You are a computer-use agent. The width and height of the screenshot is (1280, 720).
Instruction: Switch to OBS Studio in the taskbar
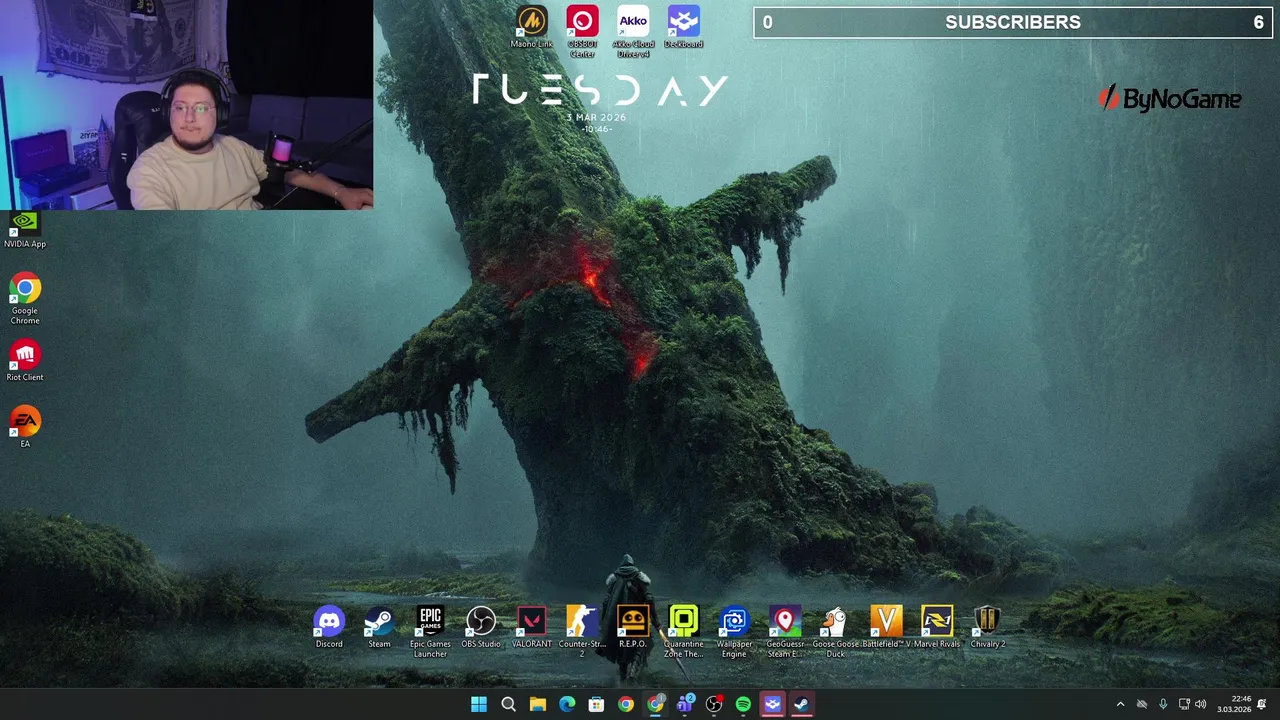(714, 705)
